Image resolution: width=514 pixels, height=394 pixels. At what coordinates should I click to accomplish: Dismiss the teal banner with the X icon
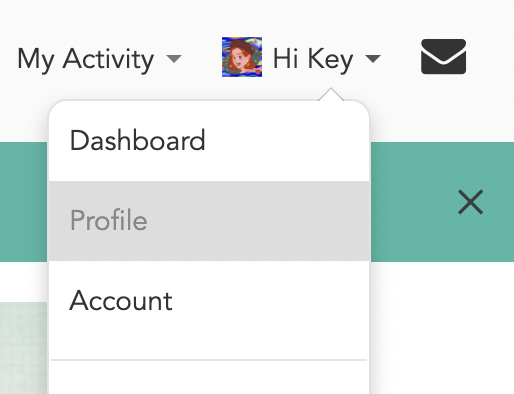point(470,202)
